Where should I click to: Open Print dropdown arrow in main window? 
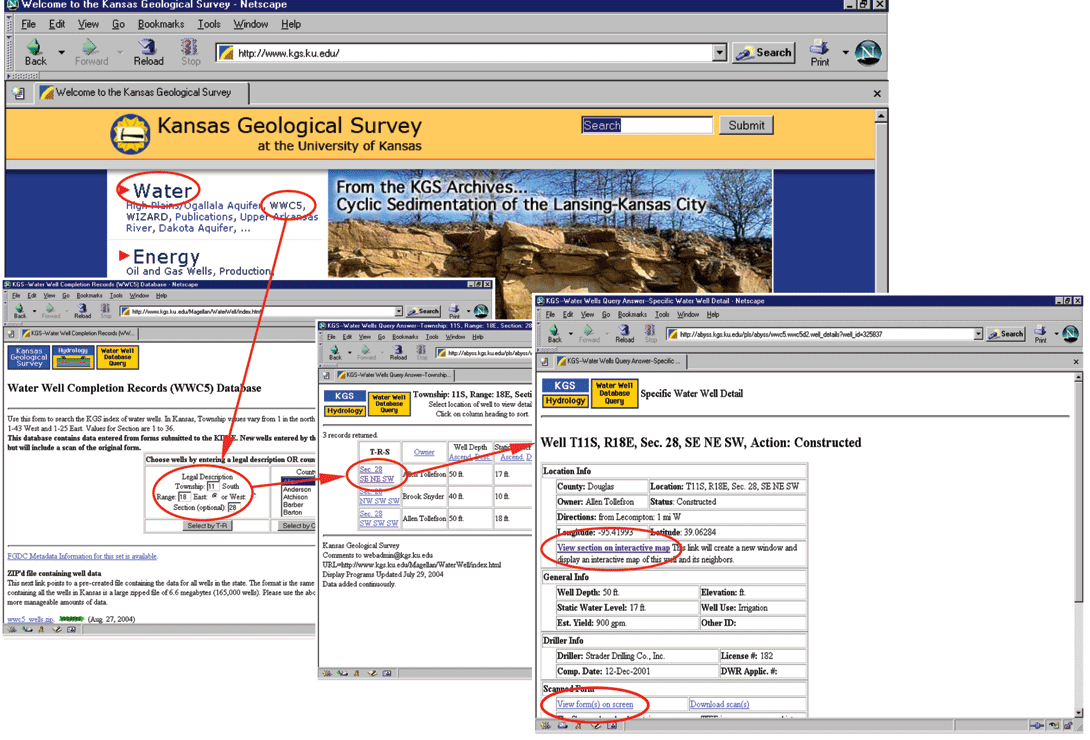click(x=845, y=52)
